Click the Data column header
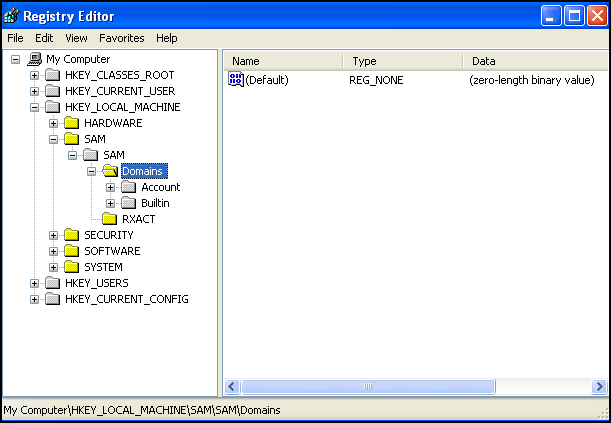 tap(536, 61)
